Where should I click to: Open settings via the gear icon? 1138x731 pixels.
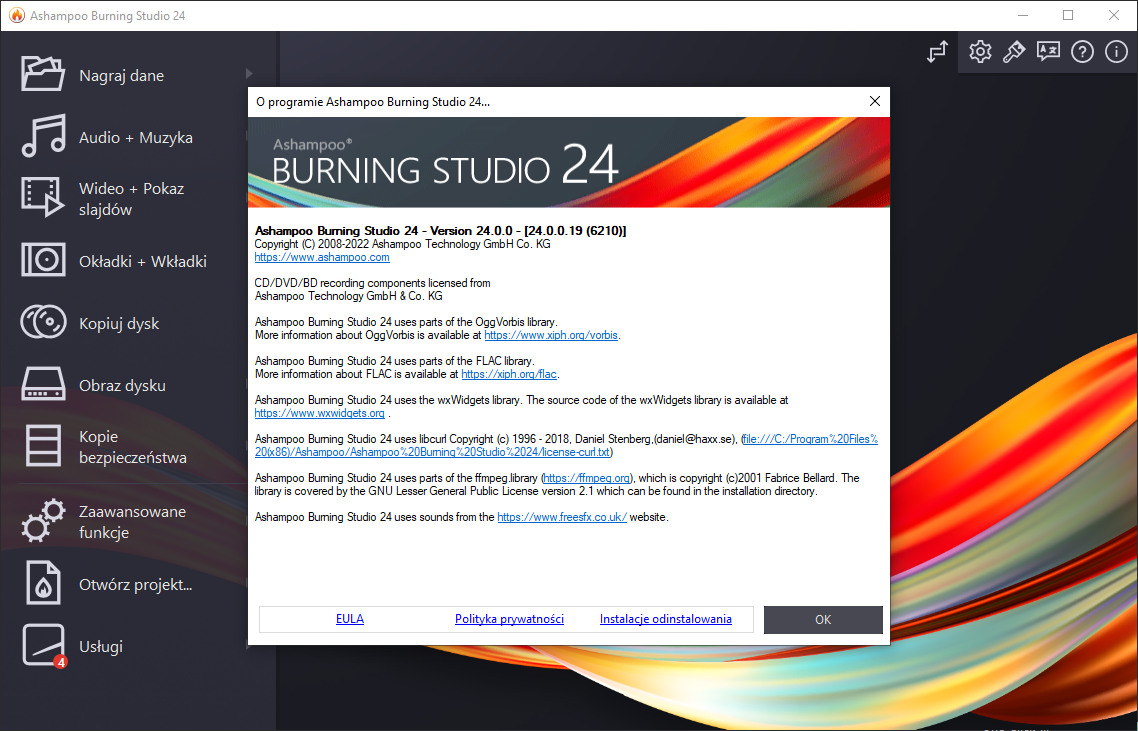980,52
